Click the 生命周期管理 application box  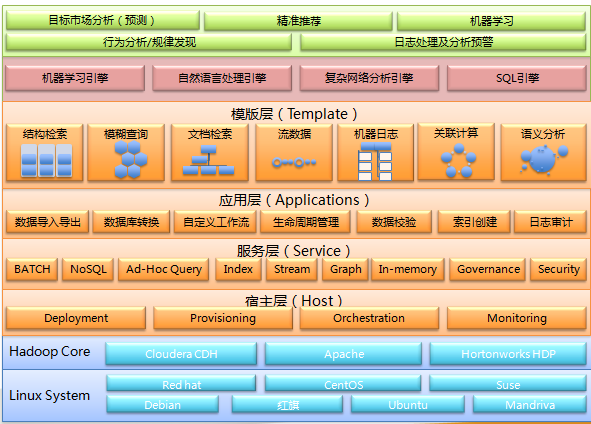click(306, 222)
